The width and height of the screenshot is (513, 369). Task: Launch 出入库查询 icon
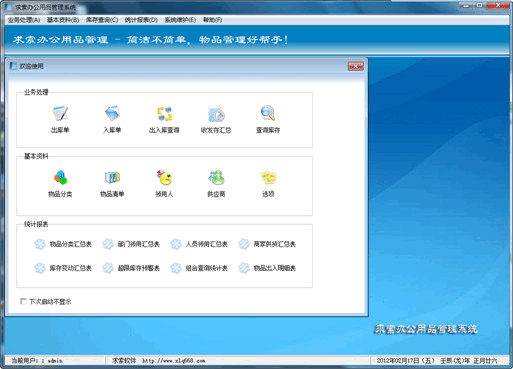(164, 114)
